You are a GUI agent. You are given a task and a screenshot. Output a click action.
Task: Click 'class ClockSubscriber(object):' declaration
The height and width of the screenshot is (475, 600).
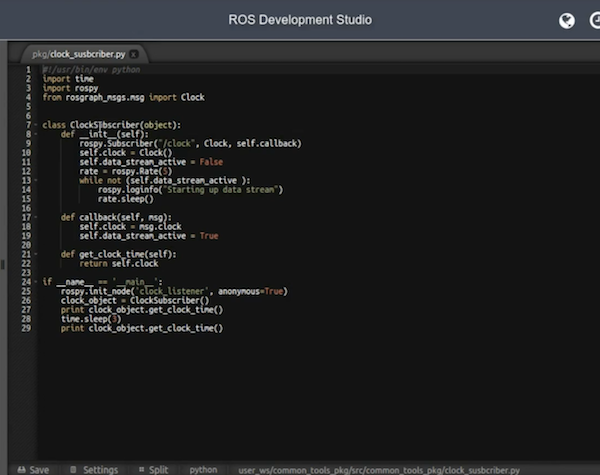[x=111, y=125]
